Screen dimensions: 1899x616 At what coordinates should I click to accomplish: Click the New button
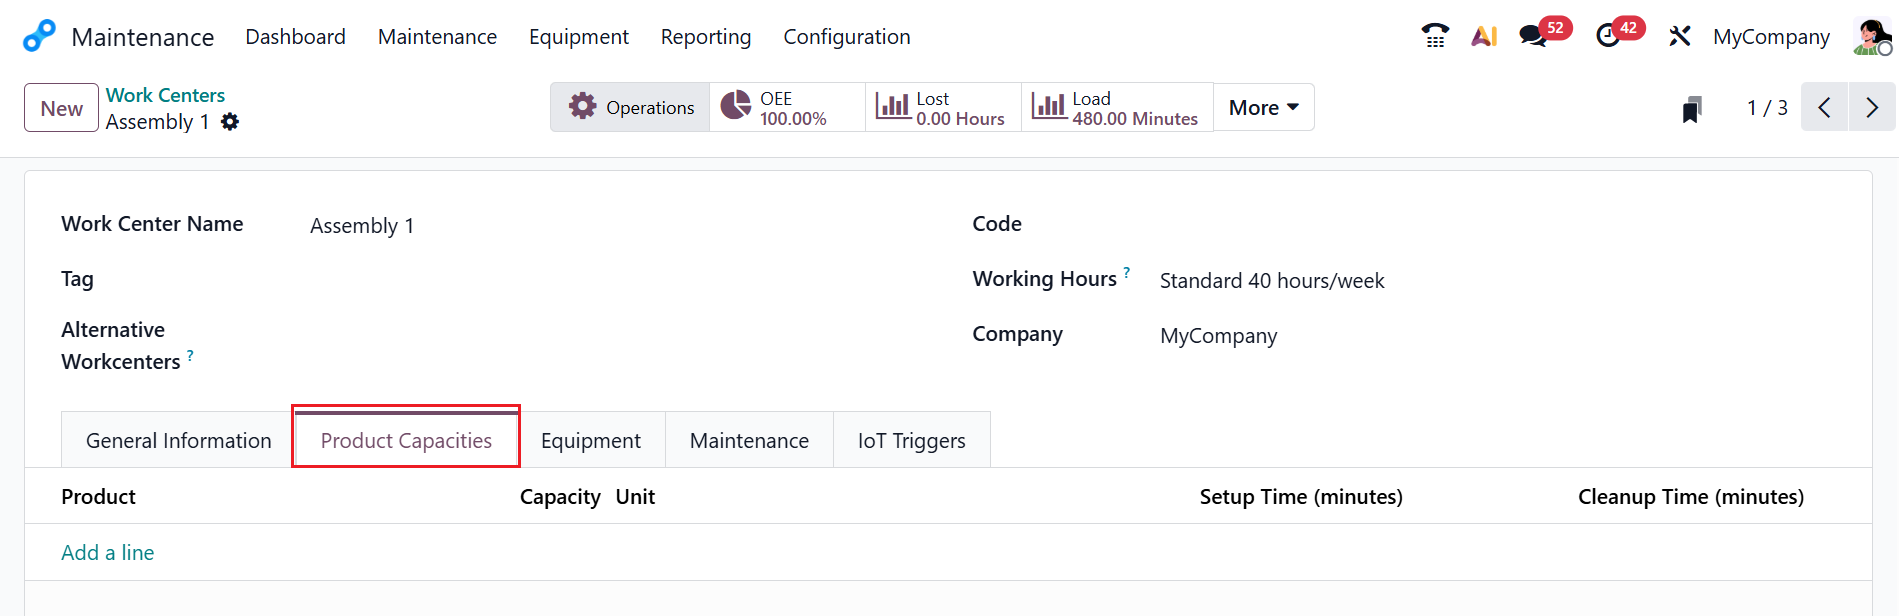point(61,108)
